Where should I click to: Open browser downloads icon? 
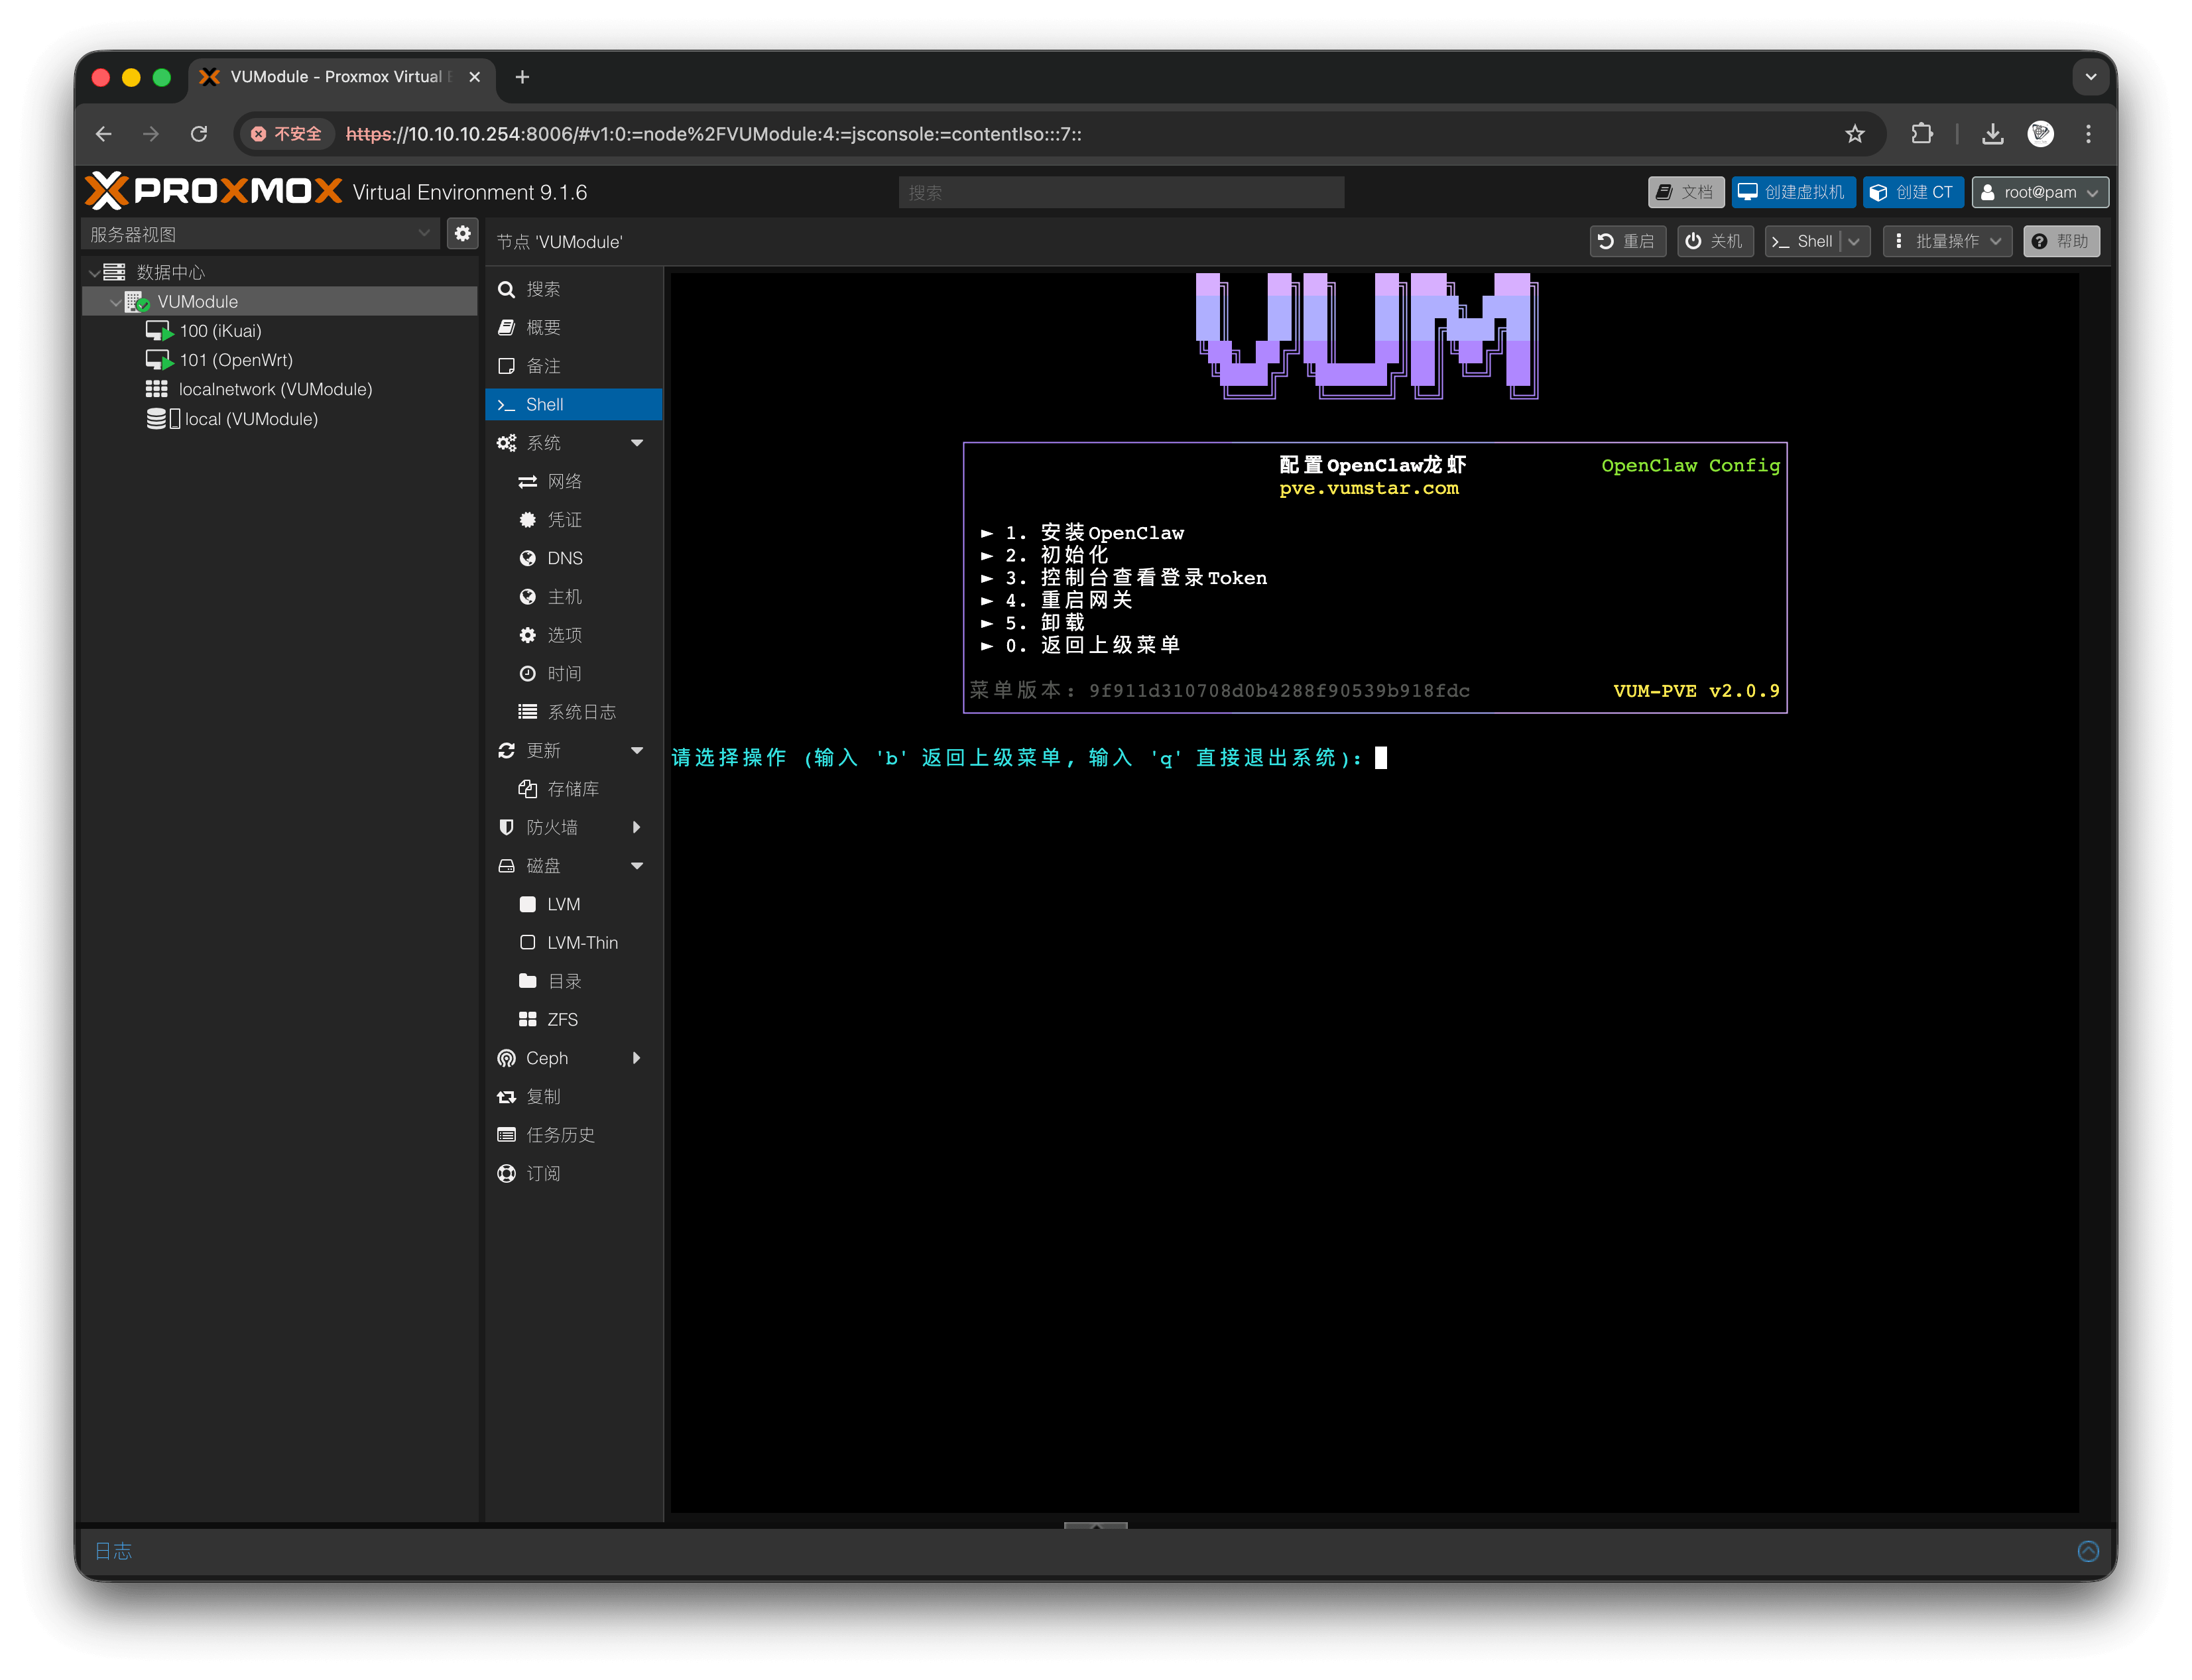1993,134
